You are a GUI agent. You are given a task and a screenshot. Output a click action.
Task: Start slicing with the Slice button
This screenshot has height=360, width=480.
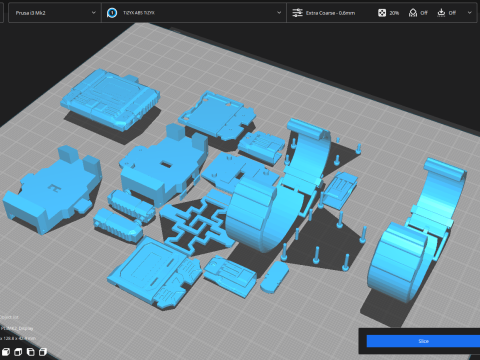pos(423,341)
